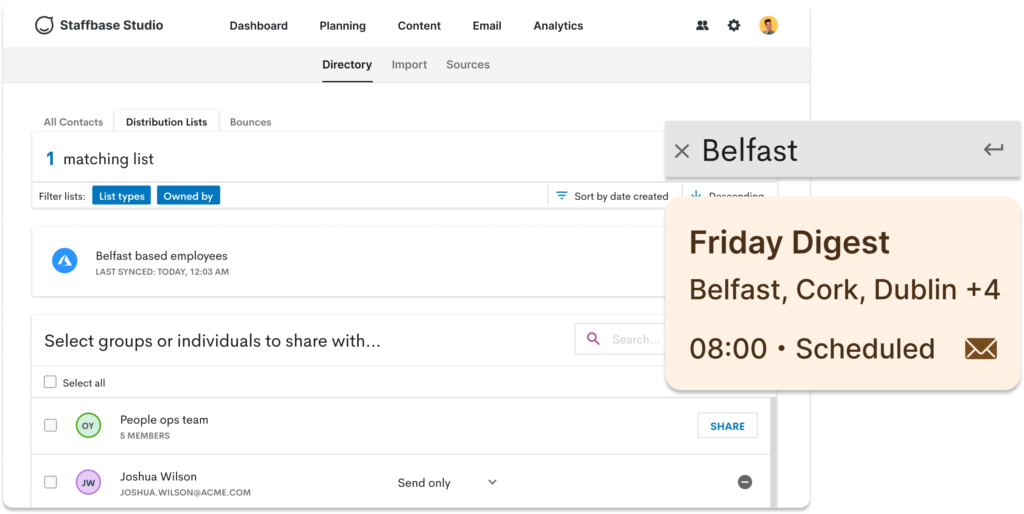
Task: Click the OY avatar for People ops team
Action: 88,426
